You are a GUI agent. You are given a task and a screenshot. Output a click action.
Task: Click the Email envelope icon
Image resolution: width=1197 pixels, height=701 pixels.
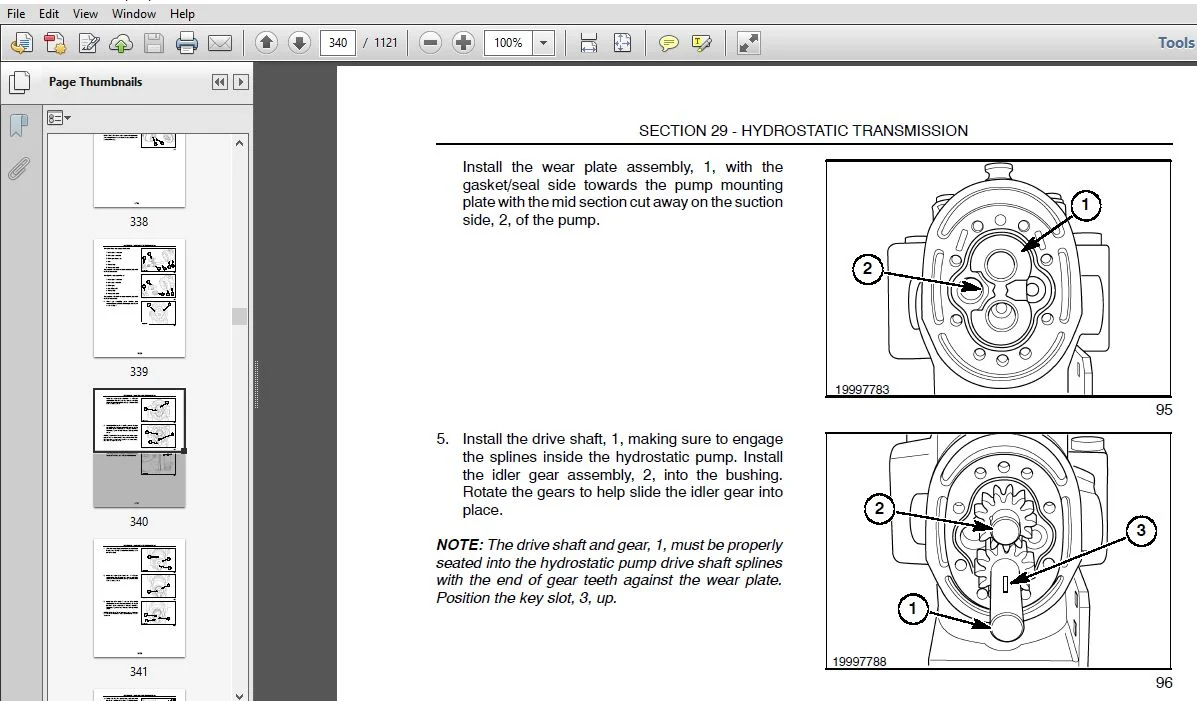pos(220,44)
